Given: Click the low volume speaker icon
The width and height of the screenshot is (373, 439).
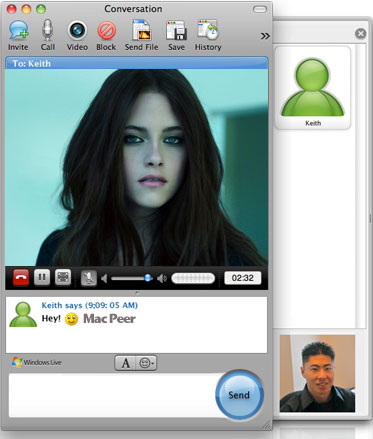Looking at the screenshot, I should click(x=104, y=278).
